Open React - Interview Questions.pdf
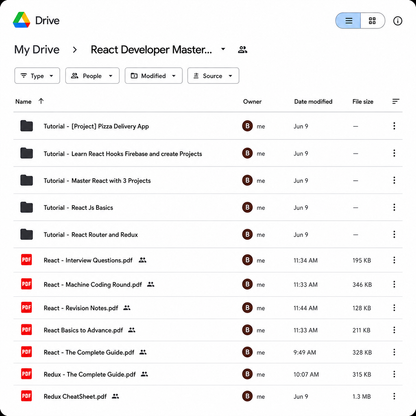 88,260
